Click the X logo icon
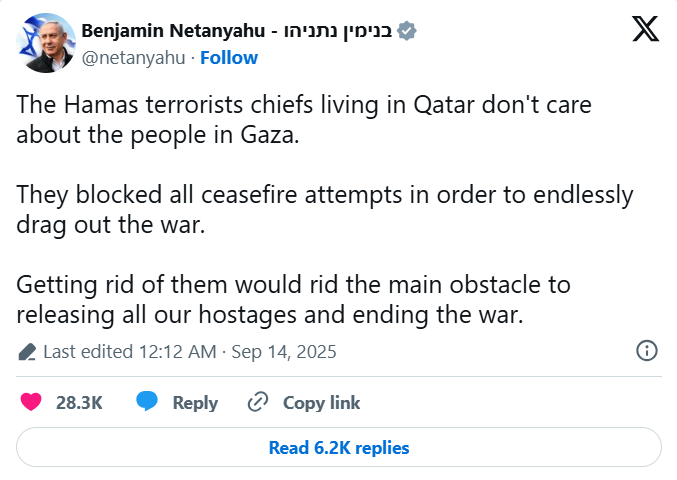Screen dimensions: 677x480 point(645,30)
